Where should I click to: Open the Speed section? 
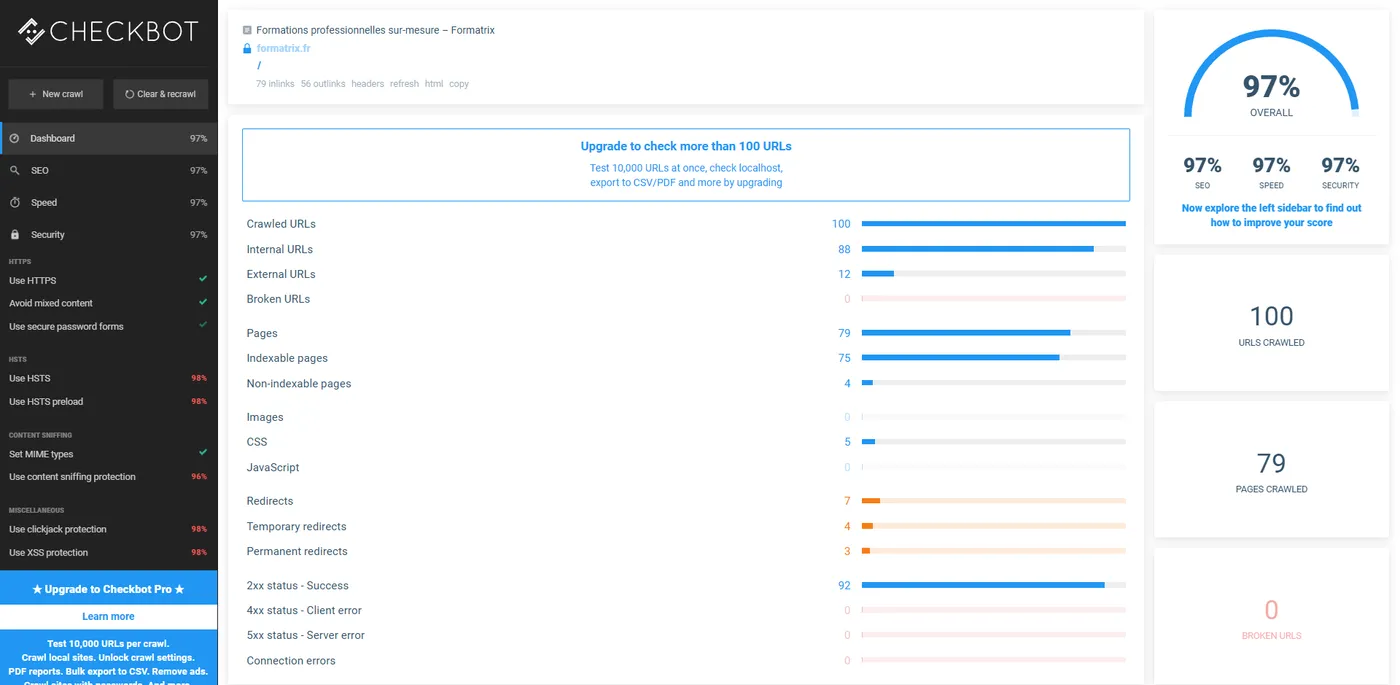[108, 203]
